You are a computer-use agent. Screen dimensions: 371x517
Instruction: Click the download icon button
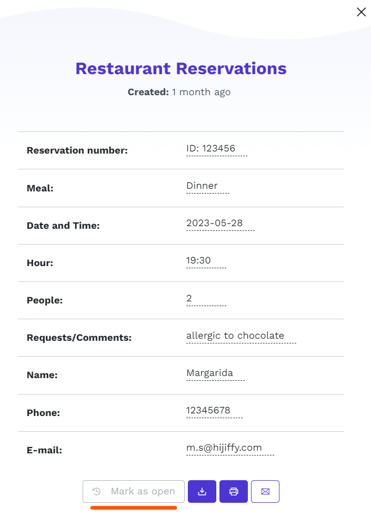pyautogui.click(x=202, y=491)
